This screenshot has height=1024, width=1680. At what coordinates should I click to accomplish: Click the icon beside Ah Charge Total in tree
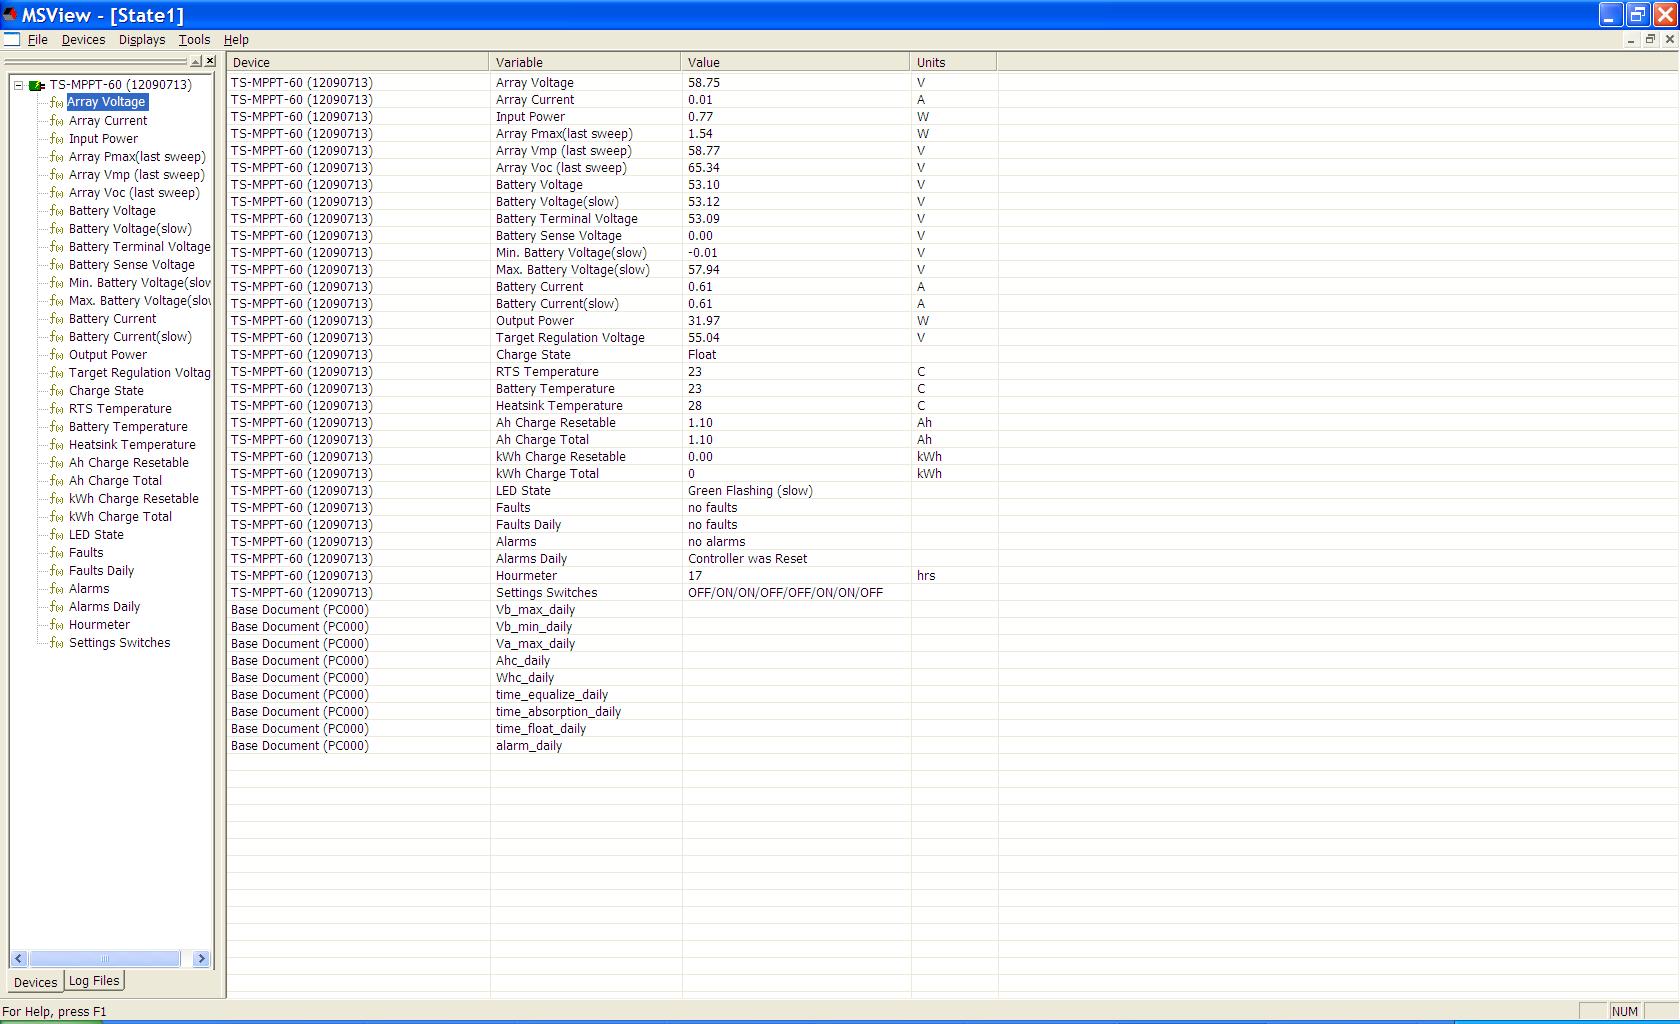click(x=57, y=481)
